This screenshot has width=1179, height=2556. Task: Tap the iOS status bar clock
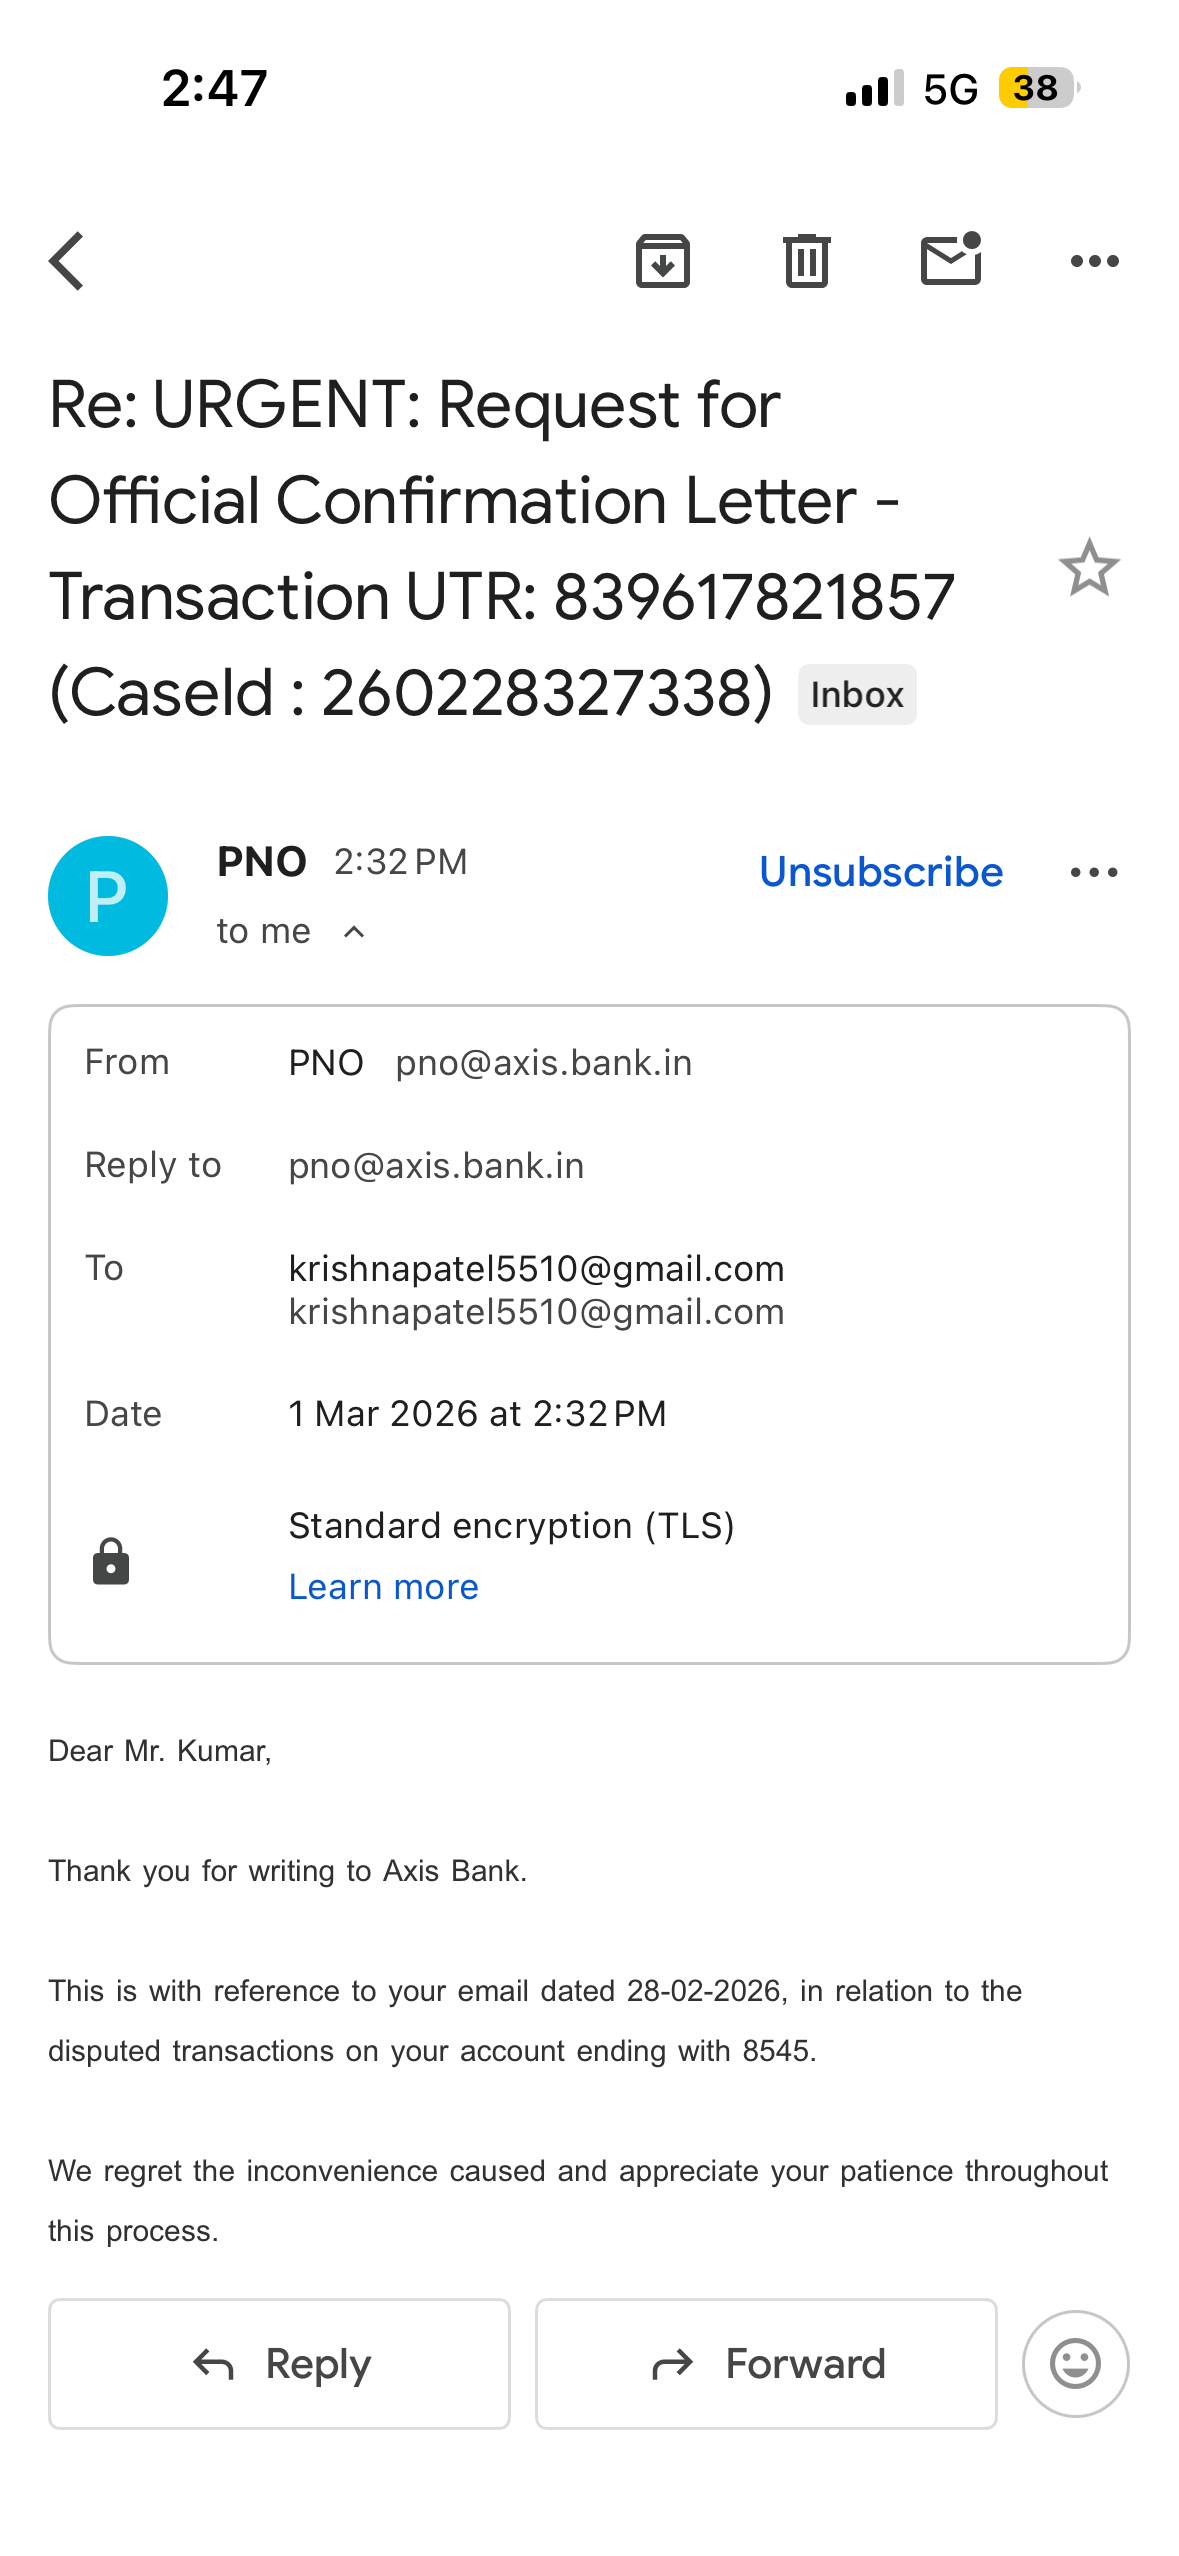tap(214, 88)
